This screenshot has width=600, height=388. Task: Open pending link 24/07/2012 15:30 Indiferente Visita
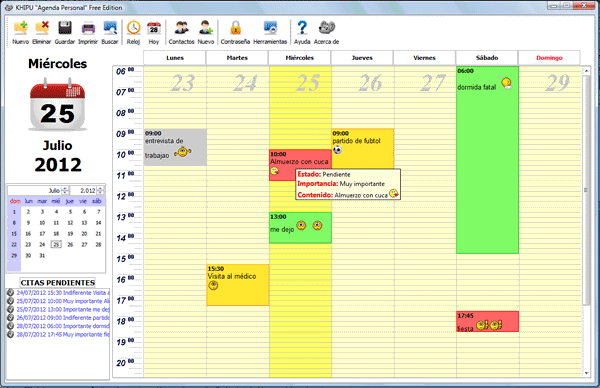point(63,293)
